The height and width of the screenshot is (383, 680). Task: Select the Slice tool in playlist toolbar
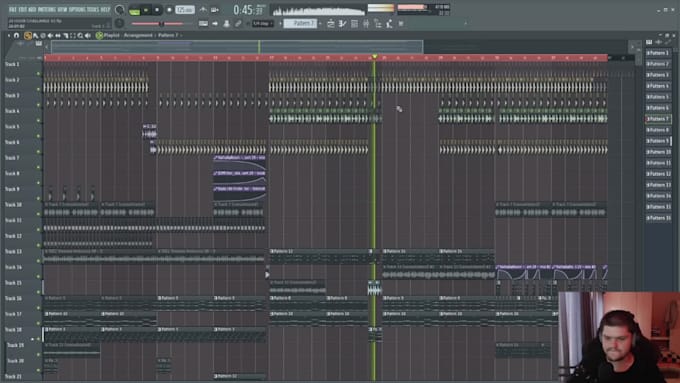point(65,36)
